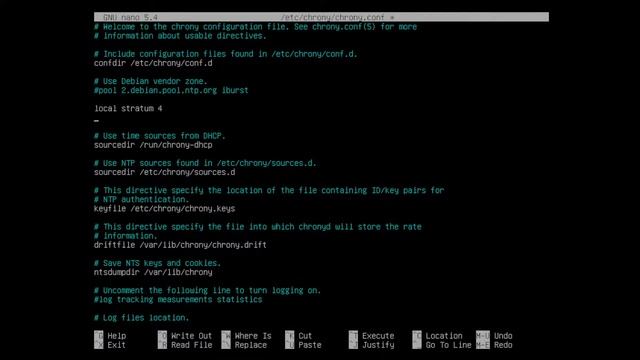Place cursor on '#pool 2.debian.pool.ntp.org iburst' line
The width and height of the screenshot is (640, 360).
point(171,90)
